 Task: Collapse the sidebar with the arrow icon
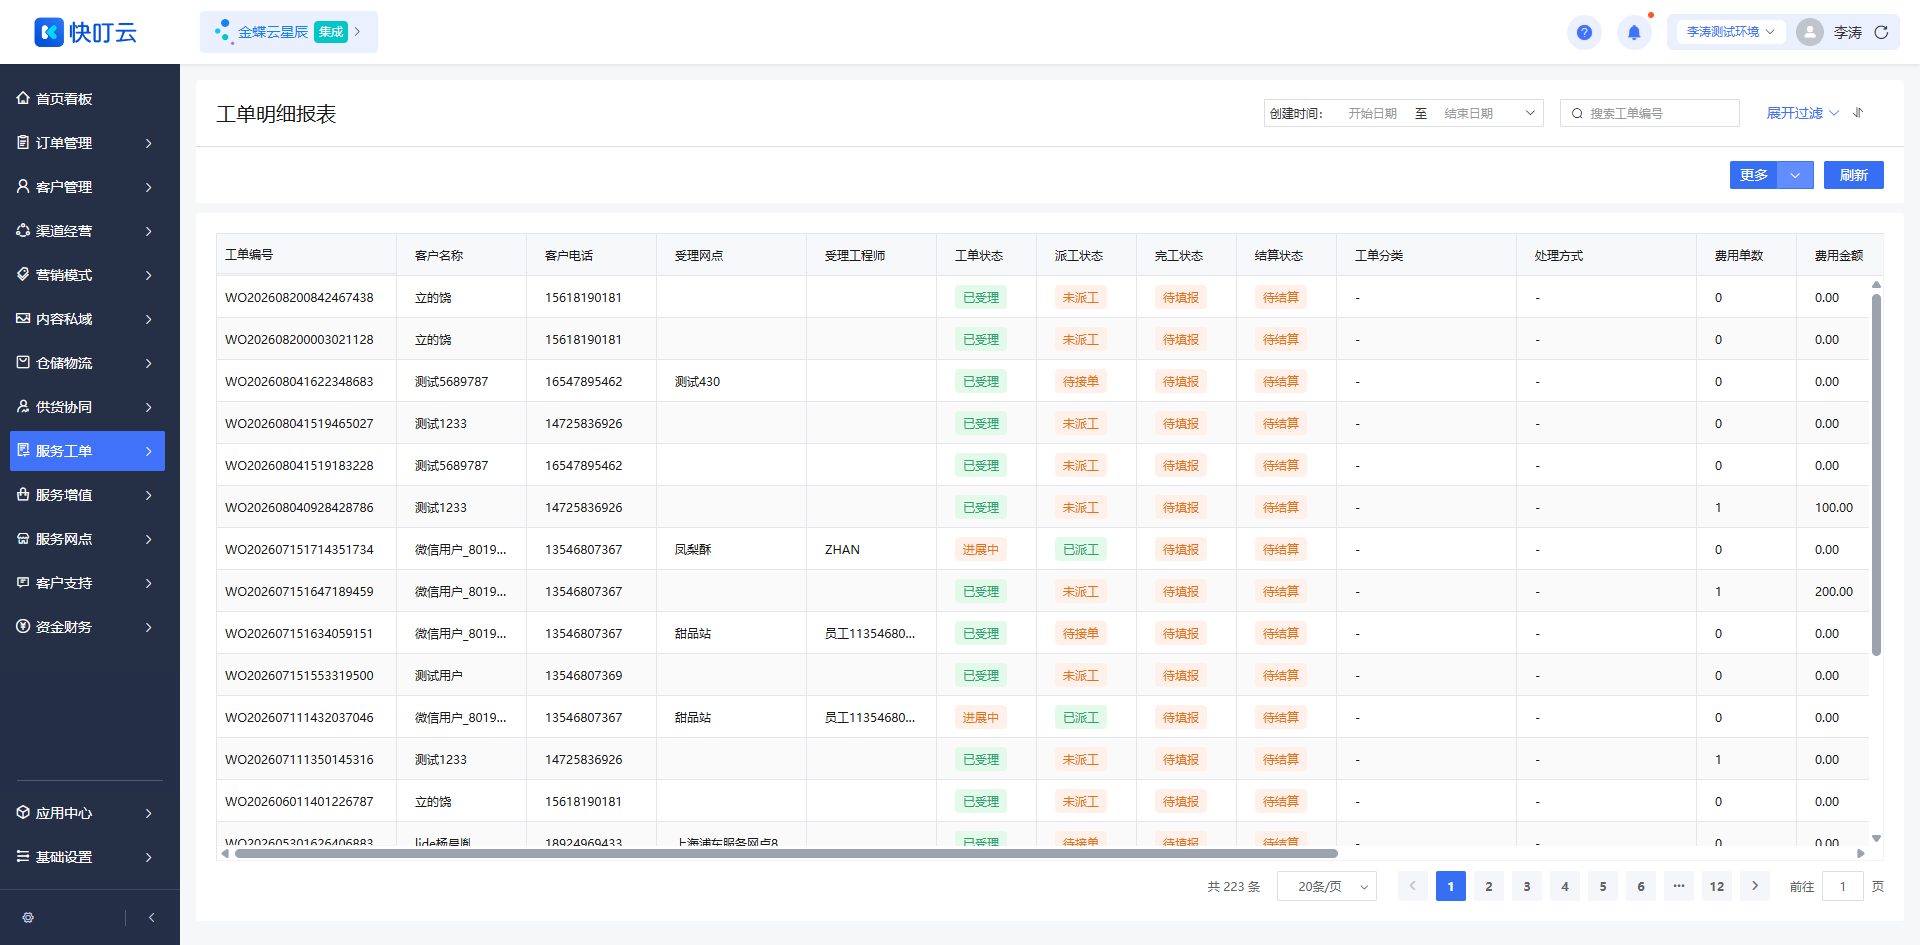151,917
